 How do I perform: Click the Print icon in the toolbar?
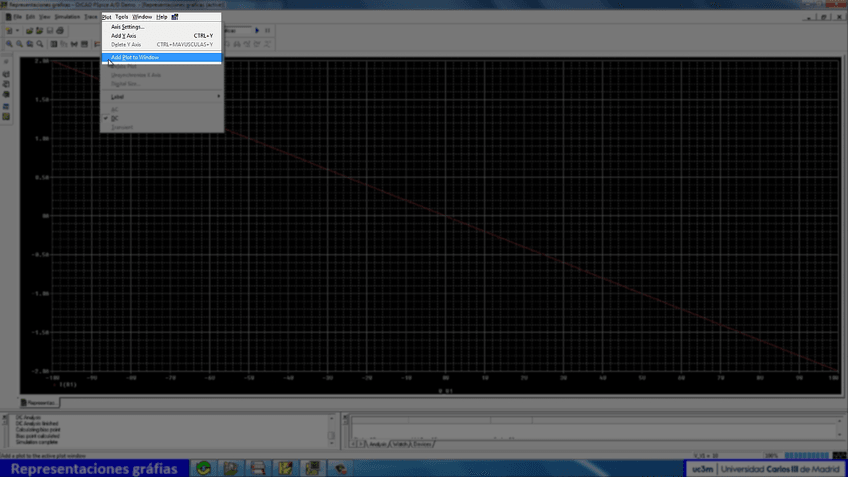[x=60, y=31]
